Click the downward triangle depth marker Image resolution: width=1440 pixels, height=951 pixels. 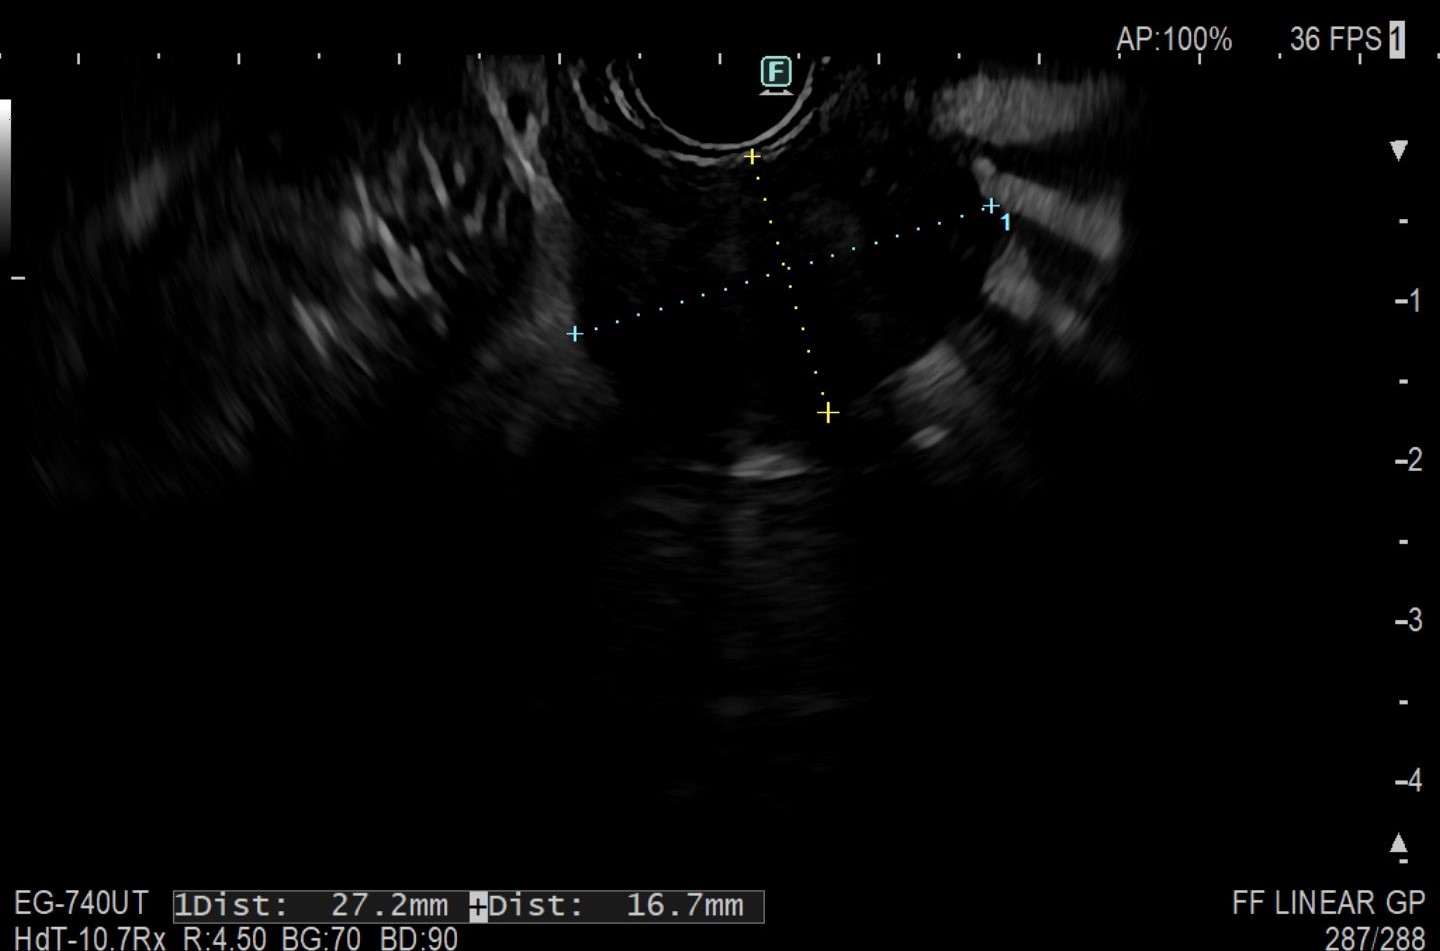1399,150
